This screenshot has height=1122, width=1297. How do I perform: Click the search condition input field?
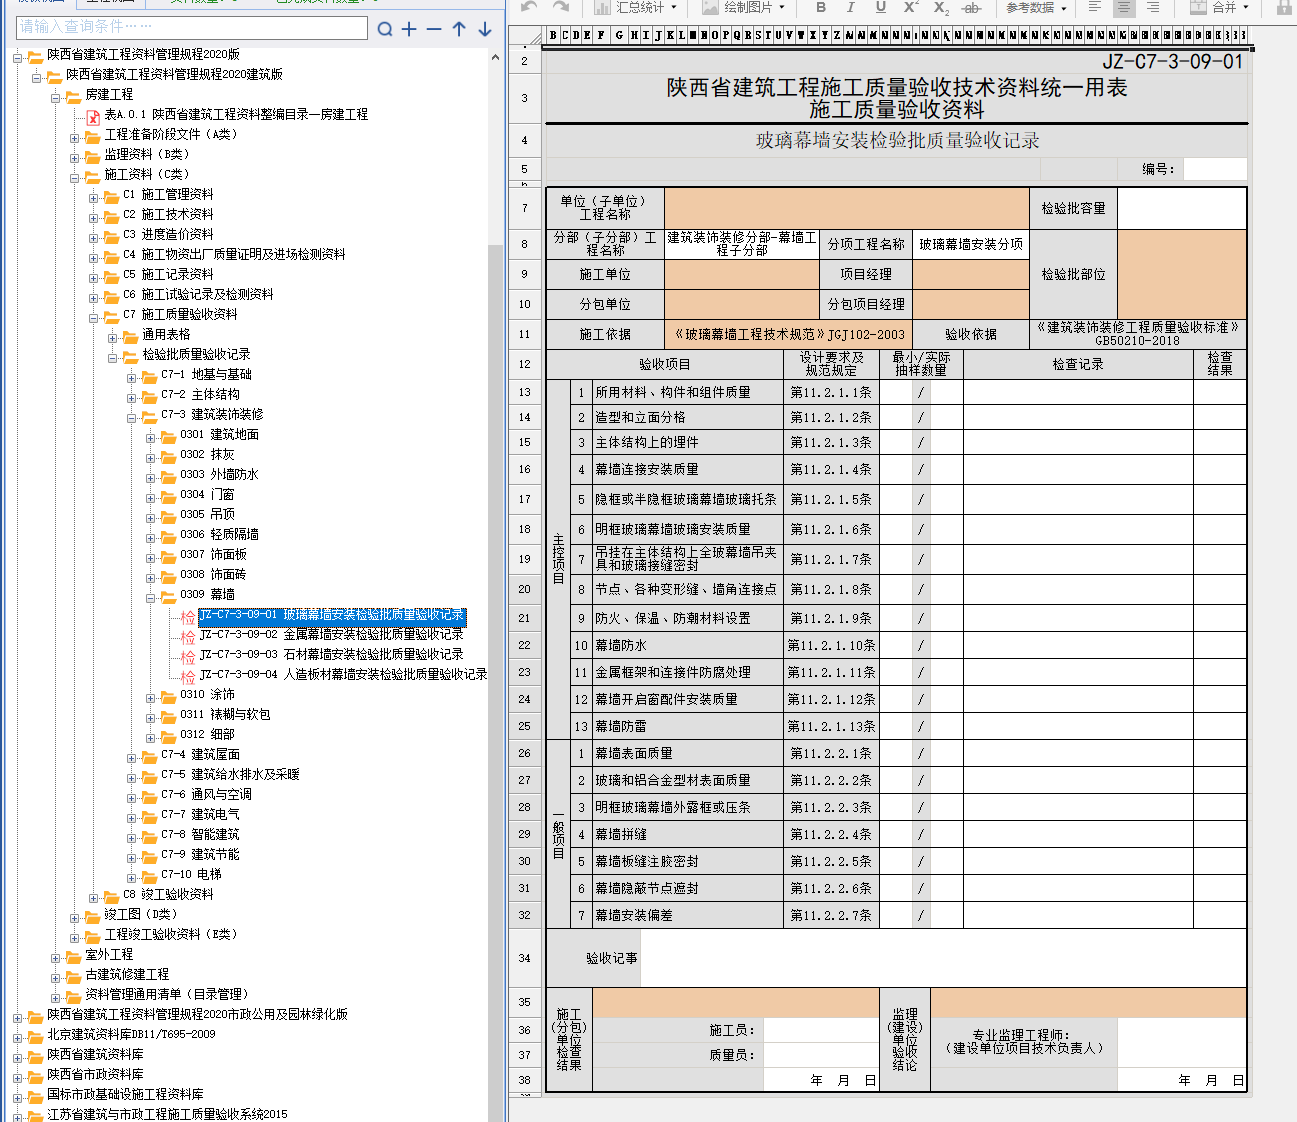tap(192, 27)
